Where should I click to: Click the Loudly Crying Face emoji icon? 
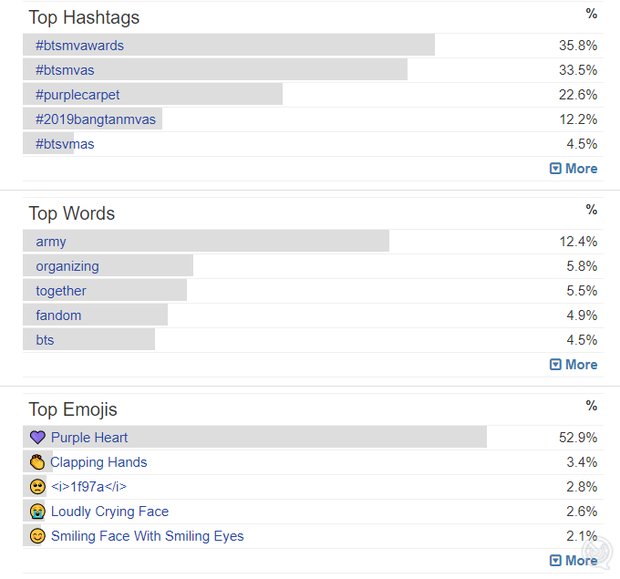38,511
